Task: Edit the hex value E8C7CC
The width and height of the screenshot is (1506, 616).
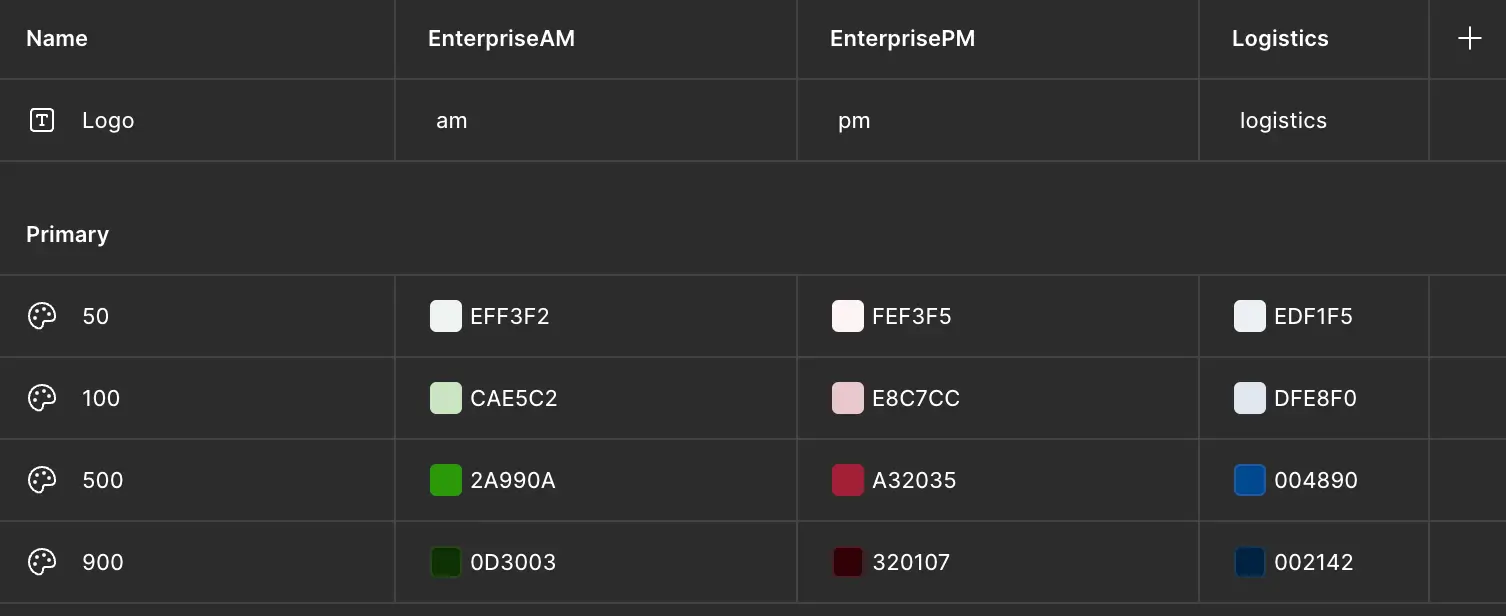Action: coord(916,399)
